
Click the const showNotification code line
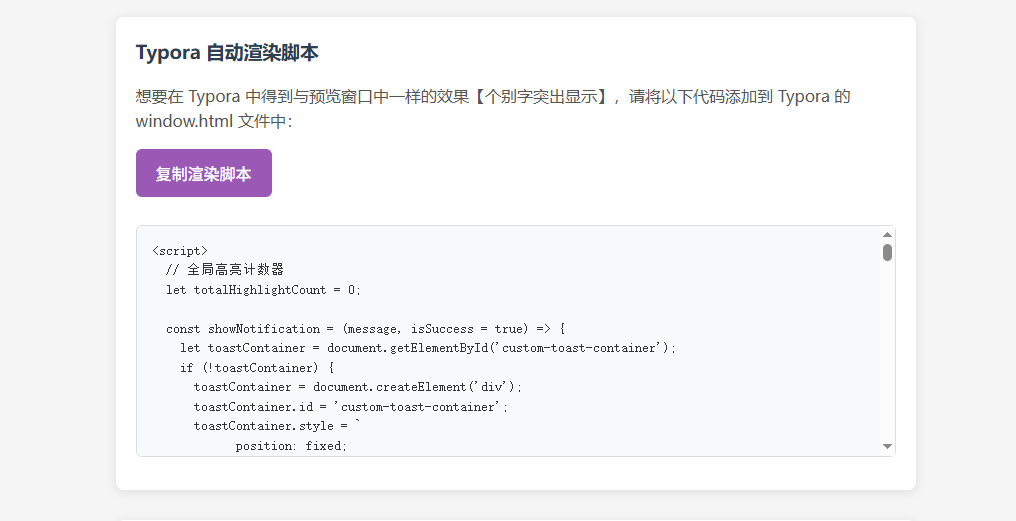point(365,329)
